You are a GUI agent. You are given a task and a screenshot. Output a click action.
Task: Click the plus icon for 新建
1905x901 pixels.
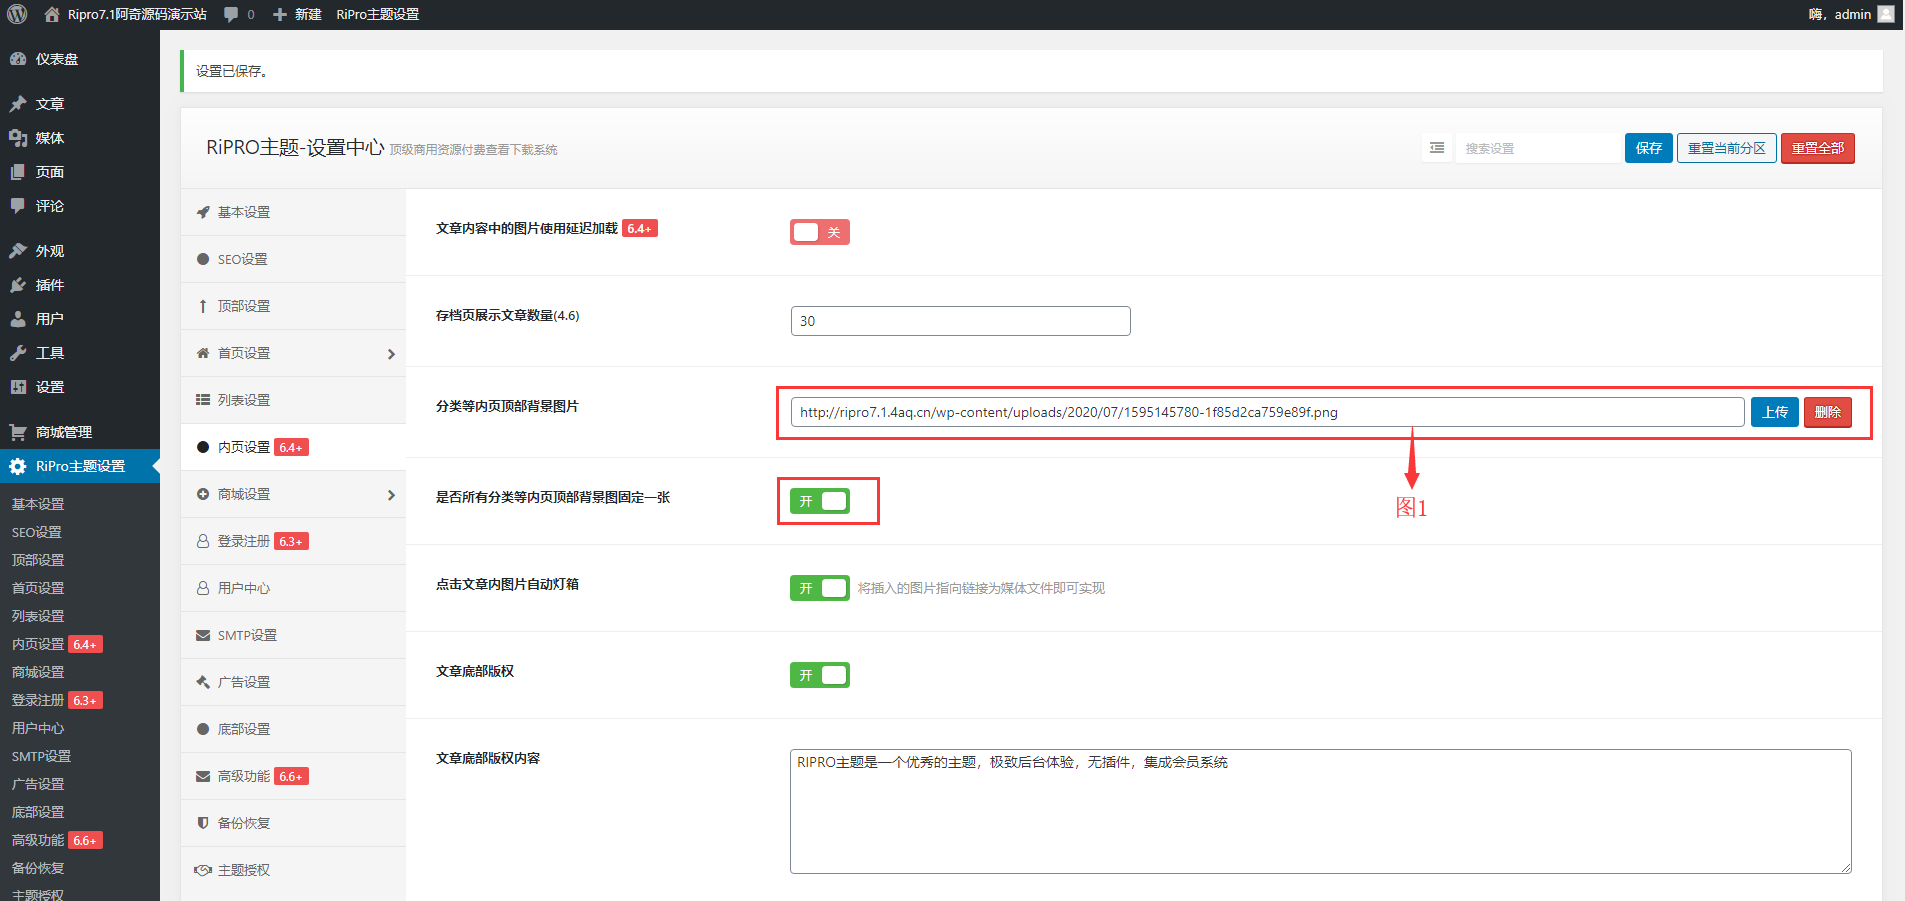[280, 14]
